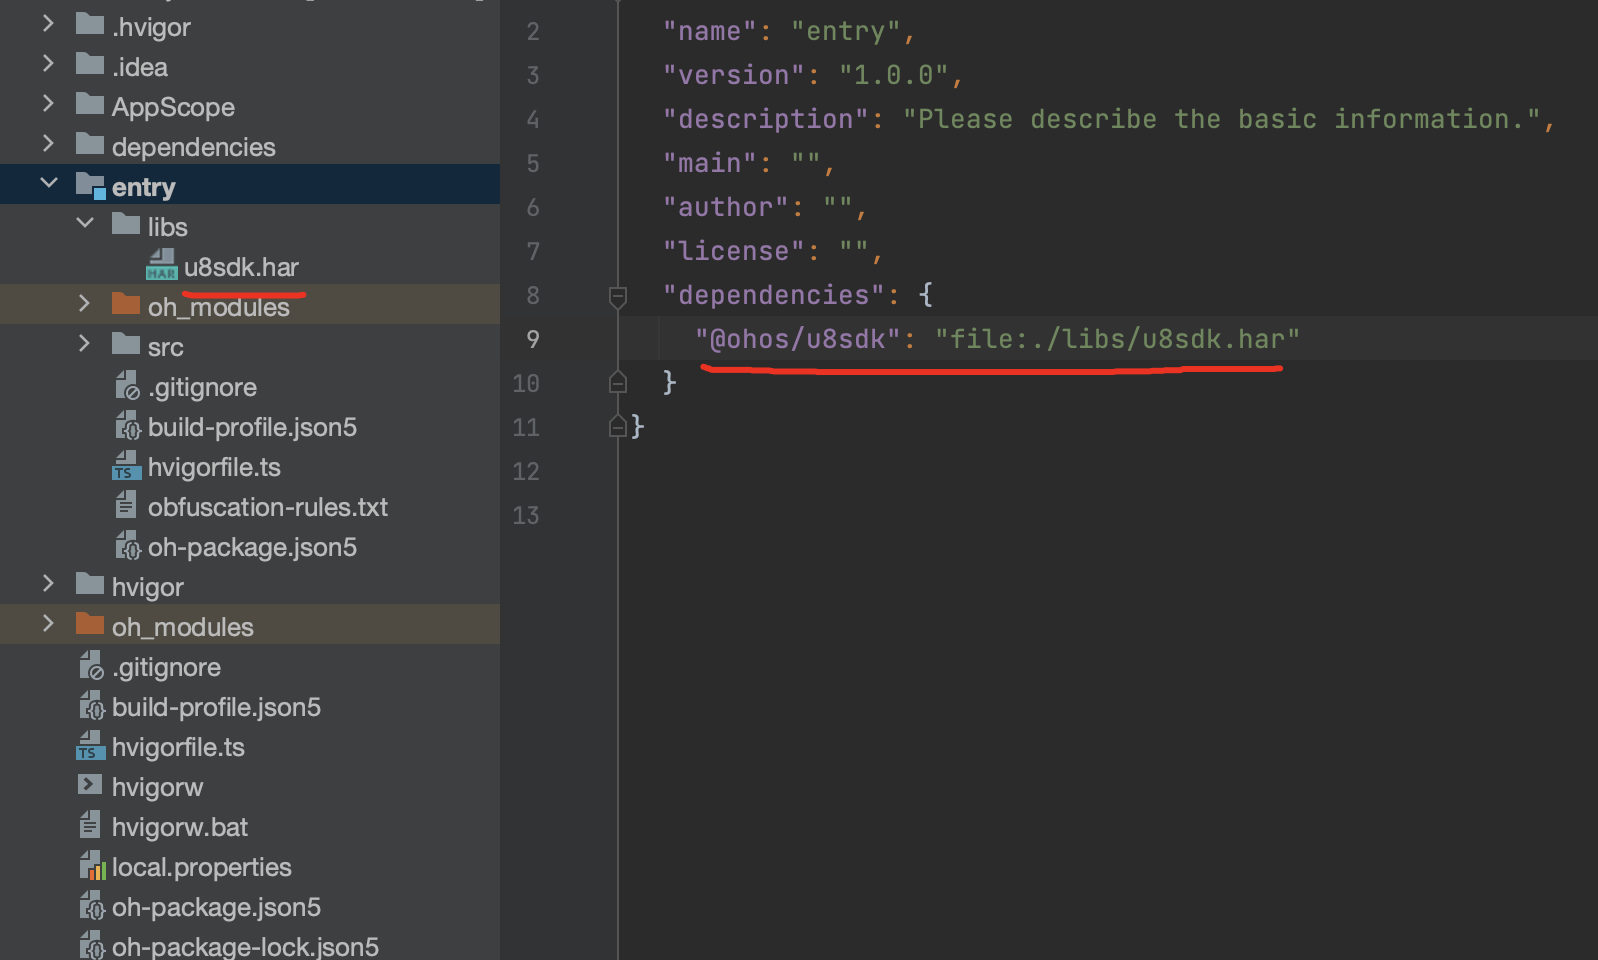Image resolution: width=1598 pixels, height=960 pixels.
Task: Click the .idea folder icon
Action: (x=90, y=64)
